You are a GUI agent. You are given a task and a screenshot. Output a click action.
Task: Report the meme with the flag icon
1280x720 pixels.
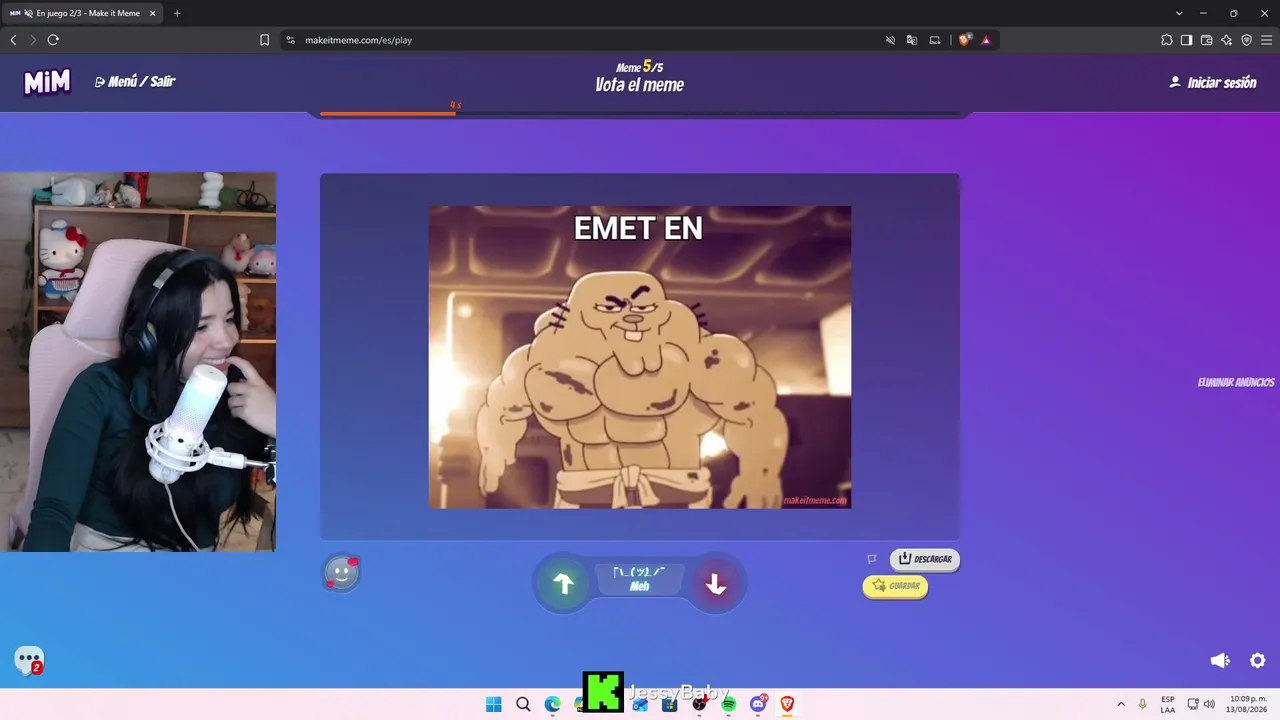(872, 559)
